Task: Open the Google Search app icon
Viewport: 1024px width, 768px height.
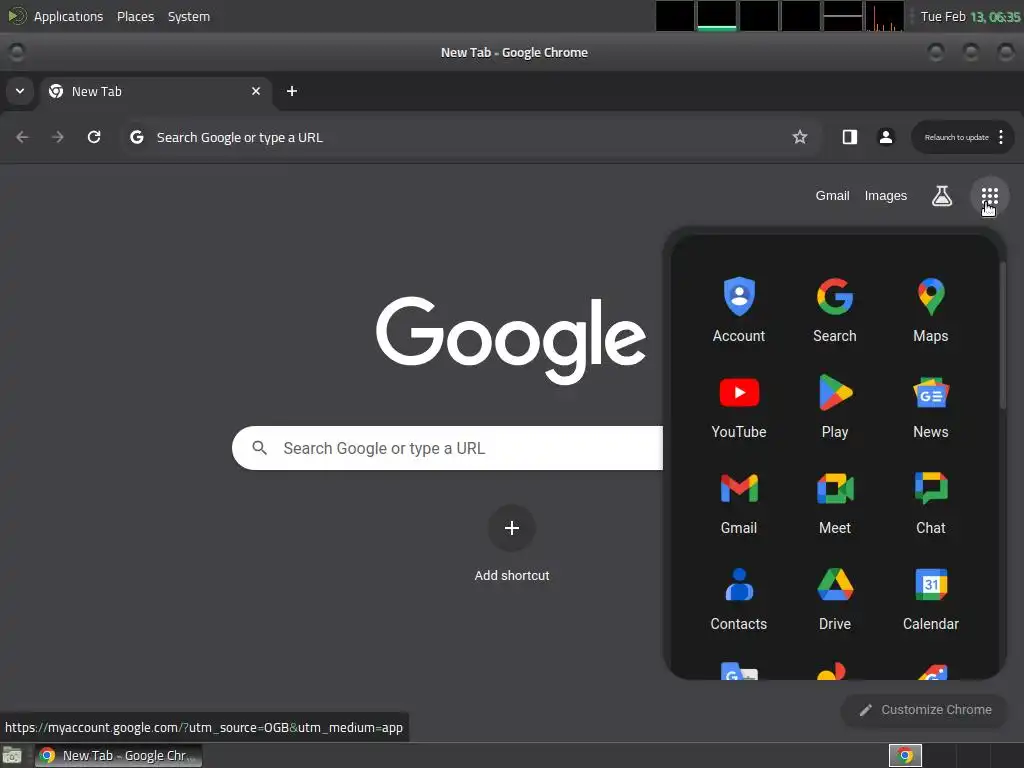Action: coord(835,309)
